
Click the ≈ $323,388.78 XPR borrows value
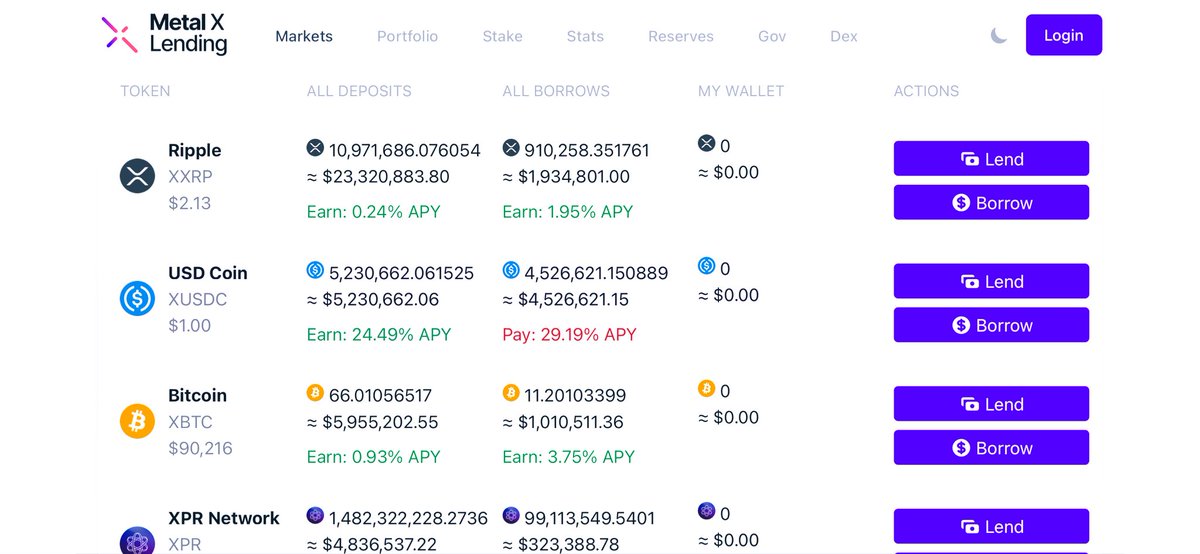(x=560, y=544)
